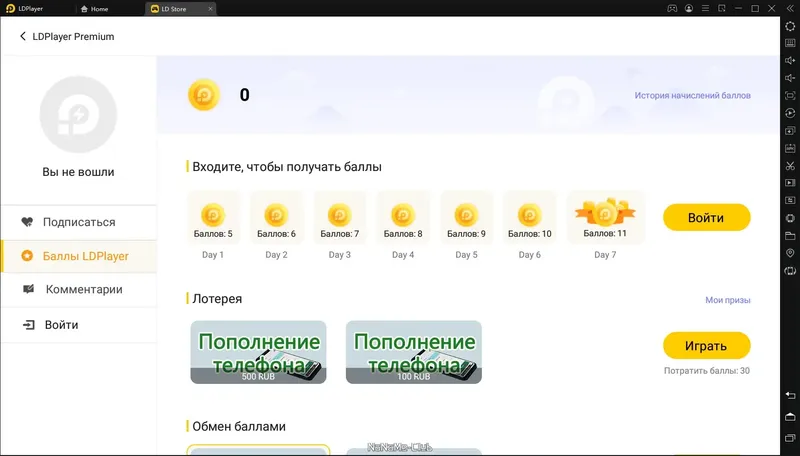Screen dimensions: 800x456
Task: Select the Day 1 reward card
Action: (x=213, y=218)
